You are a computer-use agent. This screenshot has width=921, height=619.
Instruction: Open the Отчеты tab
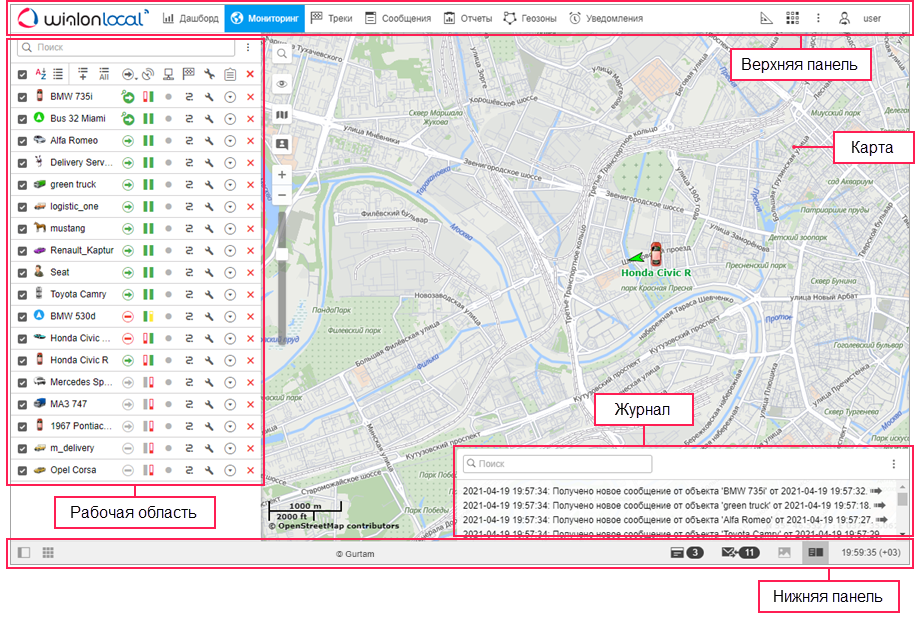point(468,18)
